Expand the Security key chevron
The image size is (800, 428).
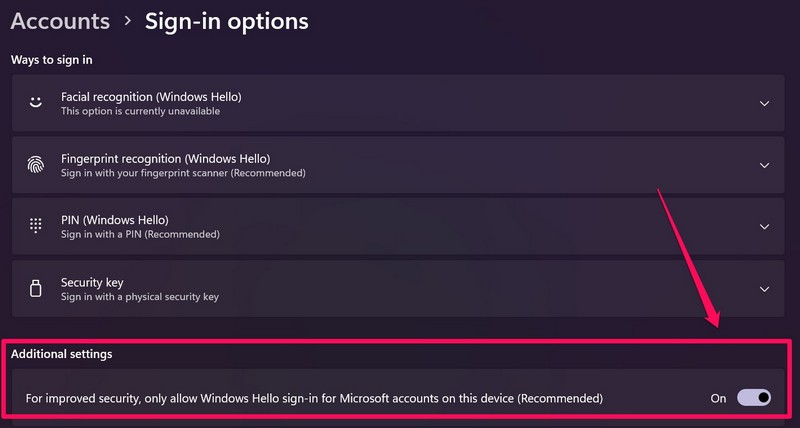764,289
